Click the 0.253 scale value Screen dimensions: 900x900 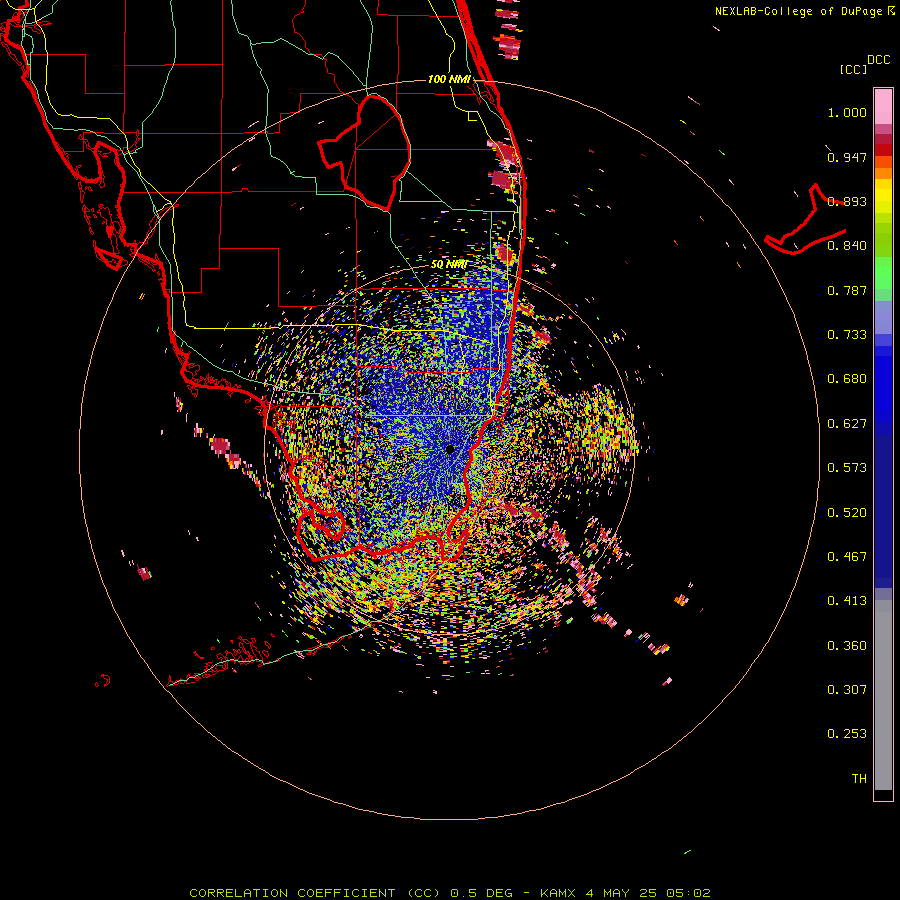point(847,734)
